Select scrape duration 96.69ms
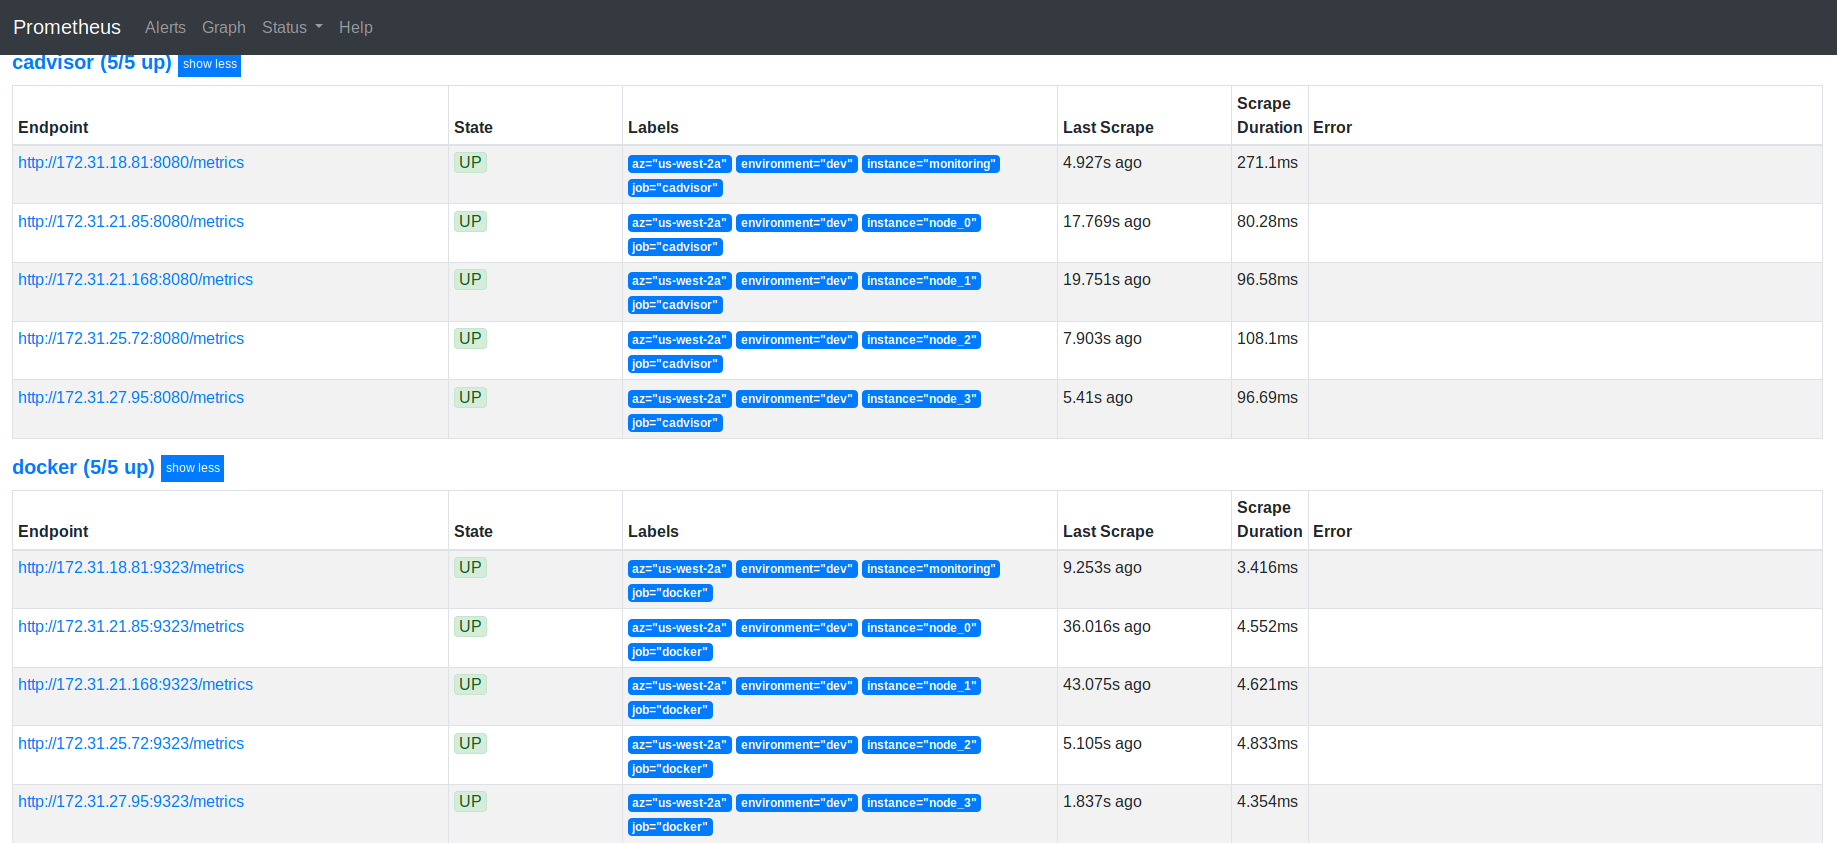Screen dimensions: 1837x843 point(1267,397)
